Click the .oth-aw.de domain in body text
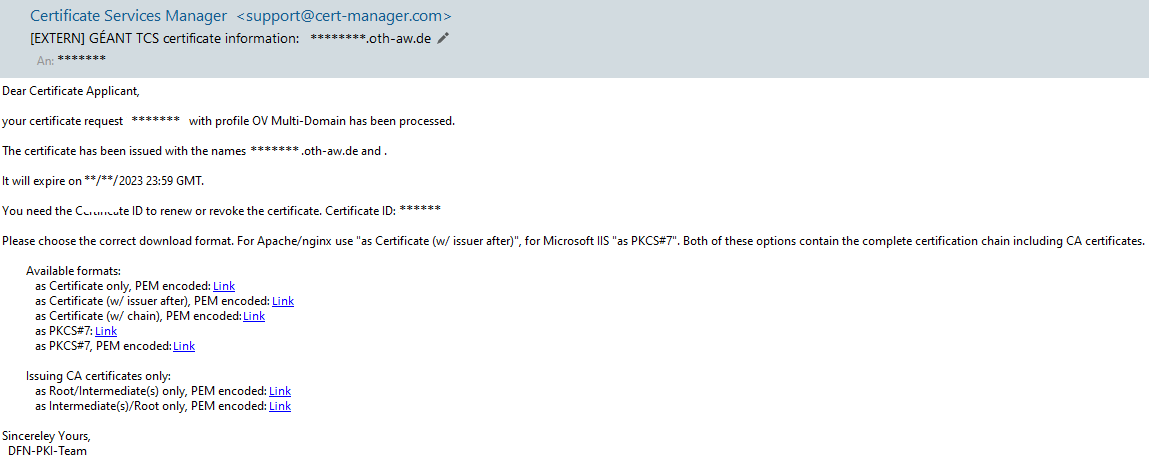Image resolution: width=1149 pixels, height=472 pixels. pyautogui.click(x=330, y=151)
